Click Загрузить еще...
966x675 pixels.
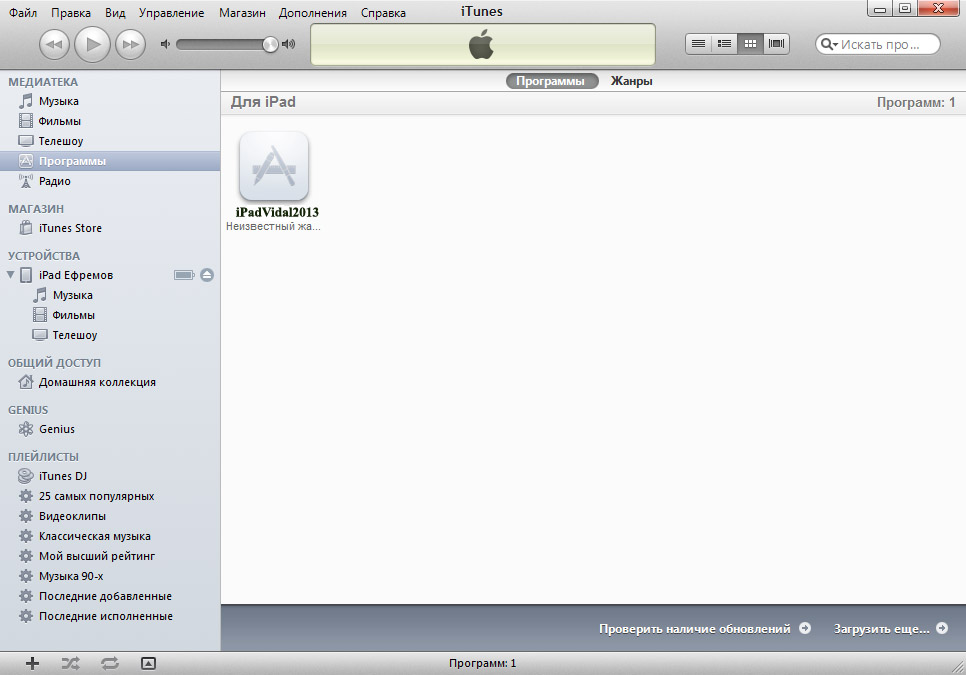pyautogui.click(x=890, y=629)
